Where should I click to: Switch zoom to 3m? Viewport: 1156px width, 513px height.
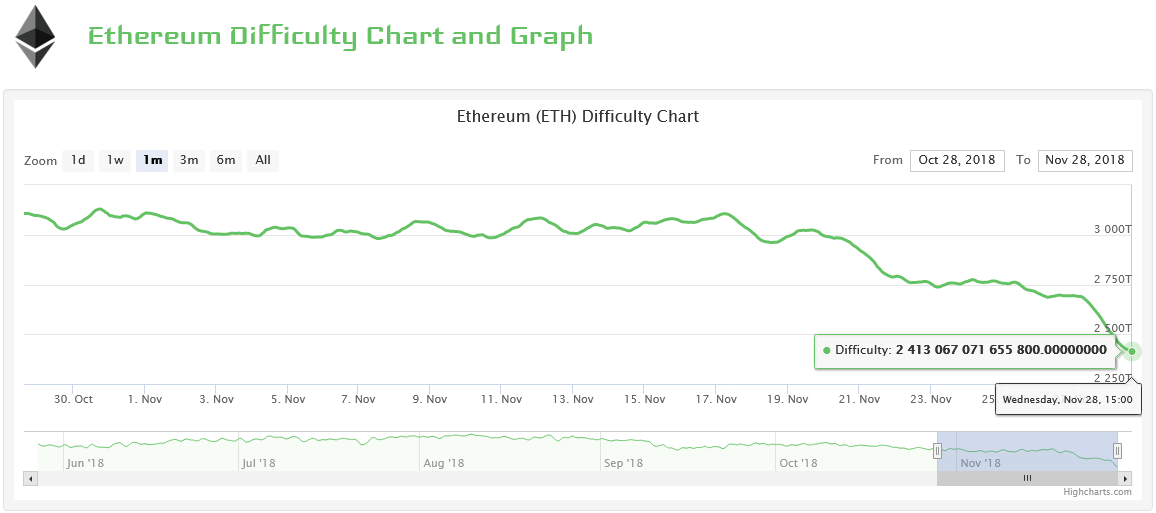[x=189, y=160]
